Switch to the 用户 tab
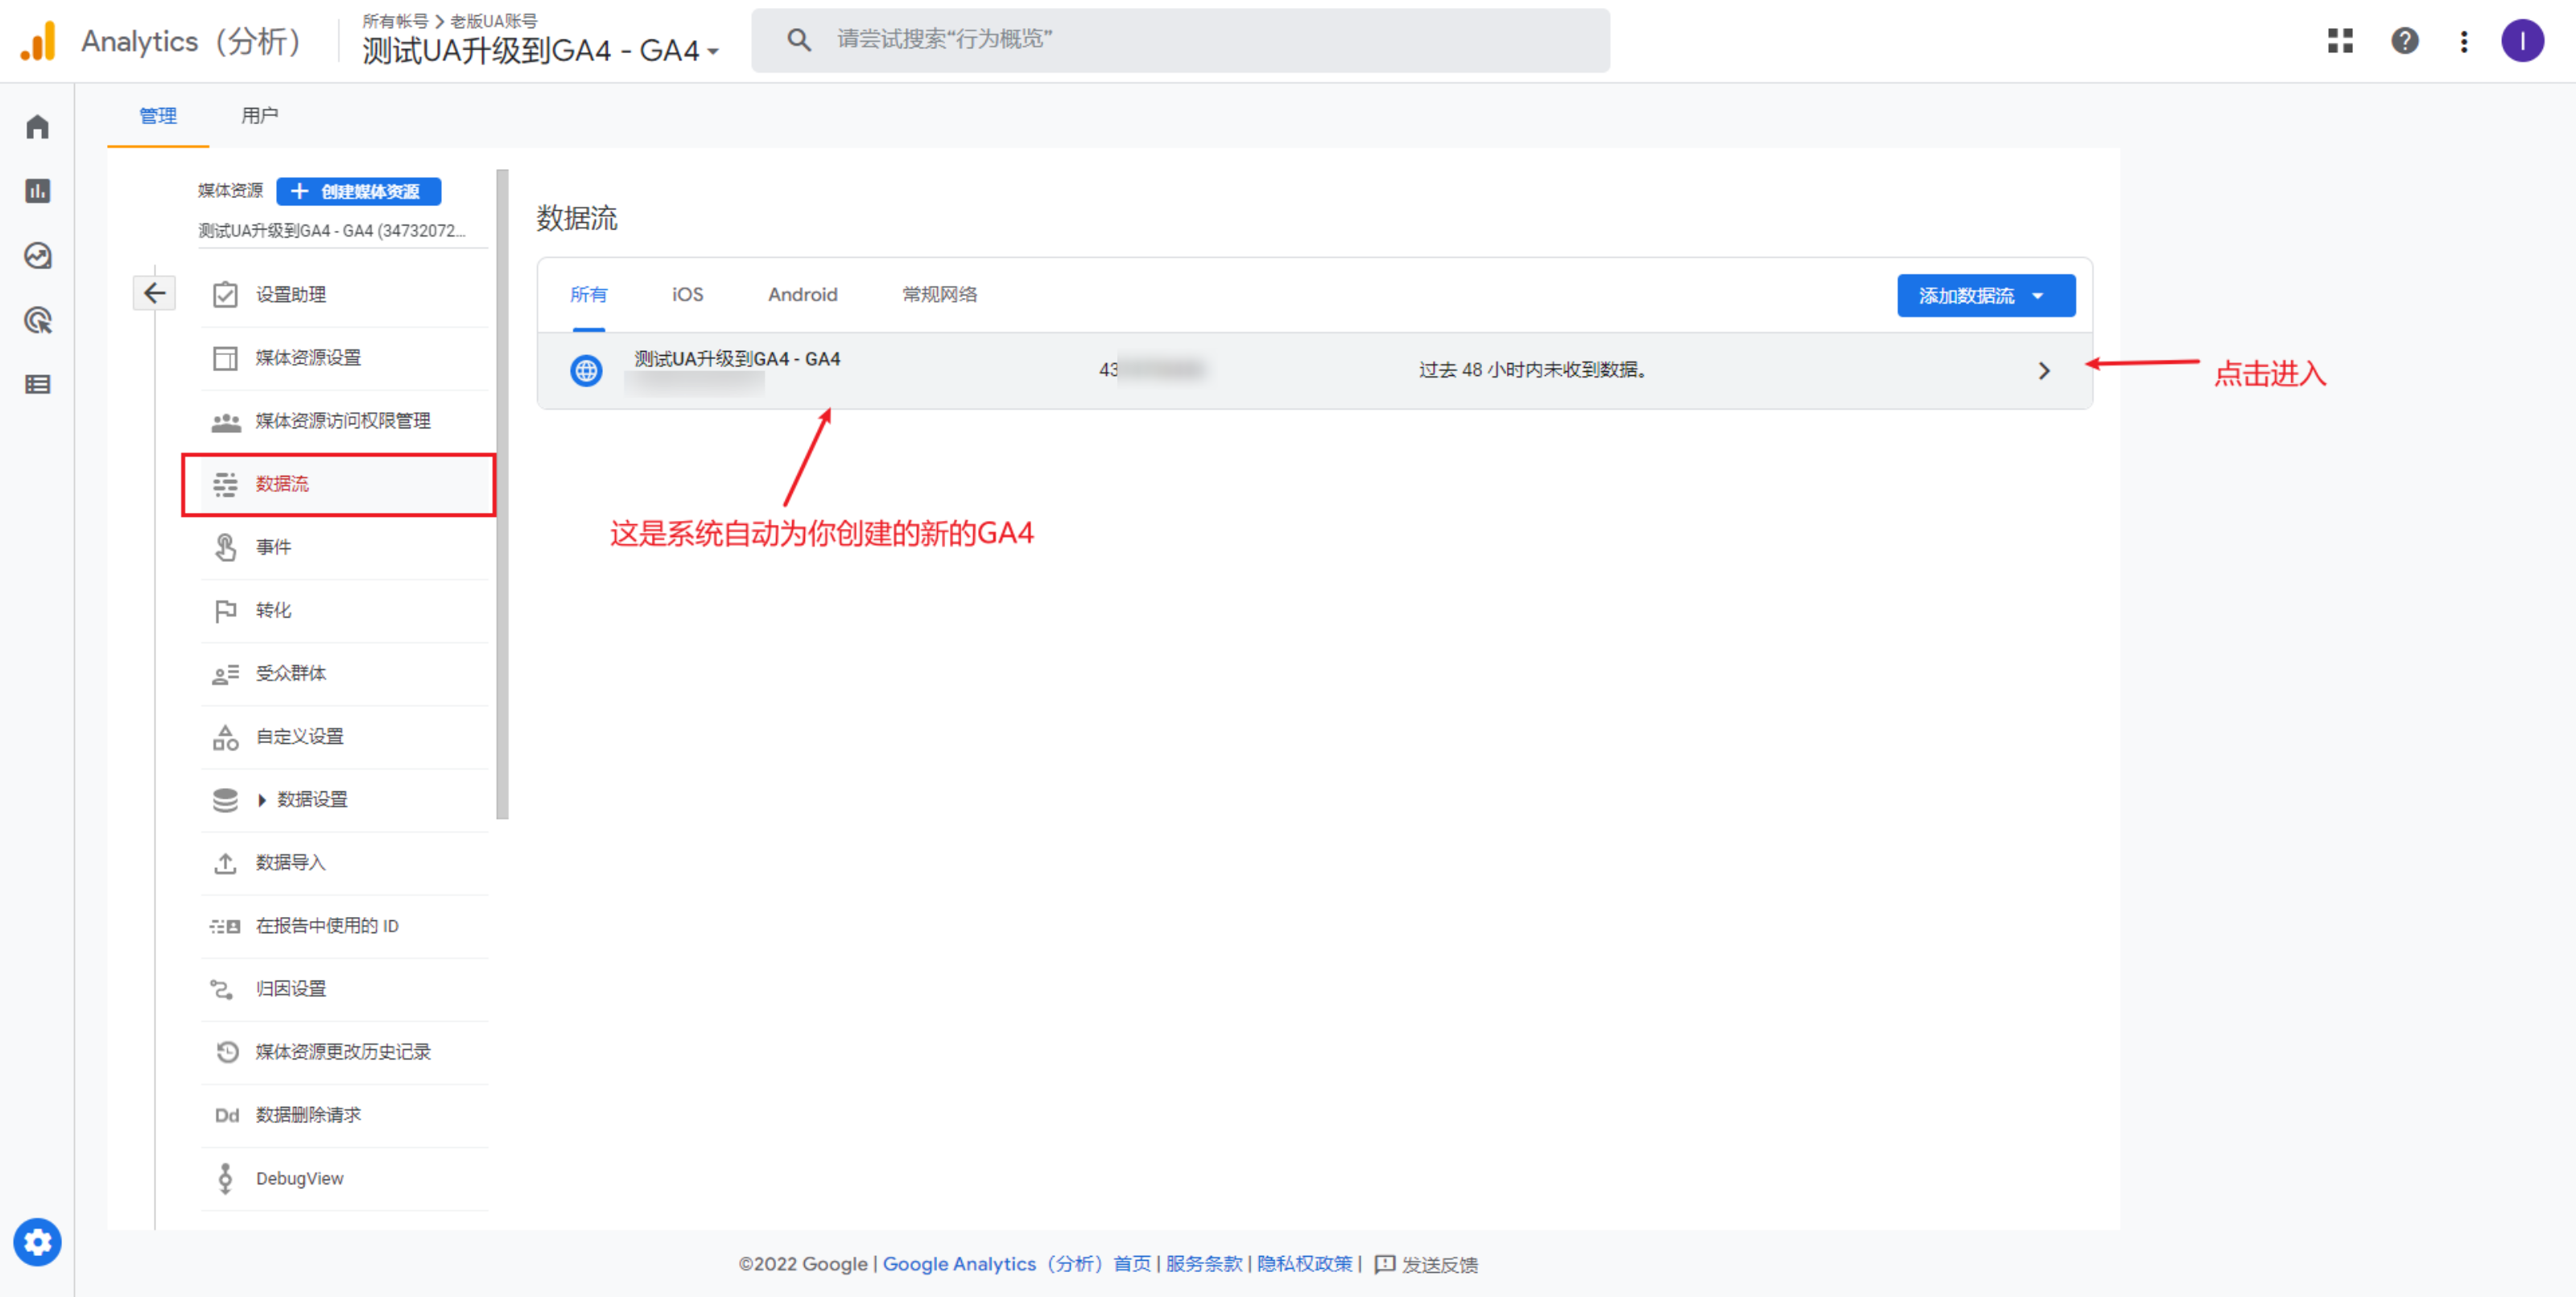The height and width of the screenshot is (1297, 2576). pos(260,116)
